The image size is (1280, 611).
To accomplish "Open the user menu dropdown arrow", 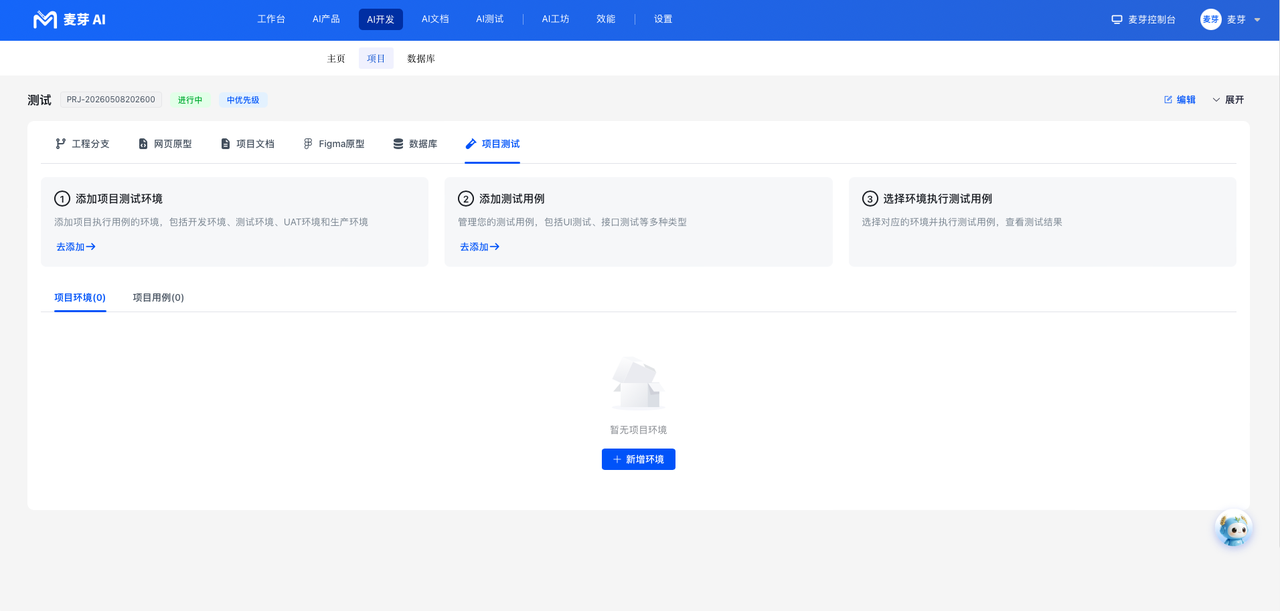I will point(1258,20).
